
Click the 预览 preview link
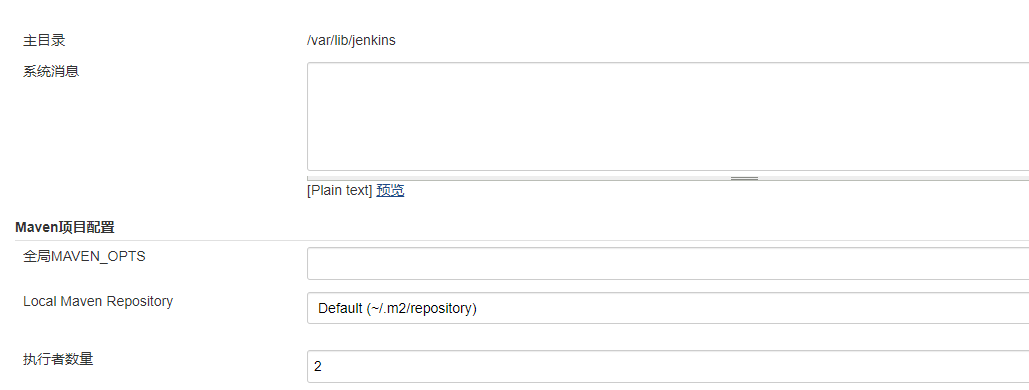[390, 191]
